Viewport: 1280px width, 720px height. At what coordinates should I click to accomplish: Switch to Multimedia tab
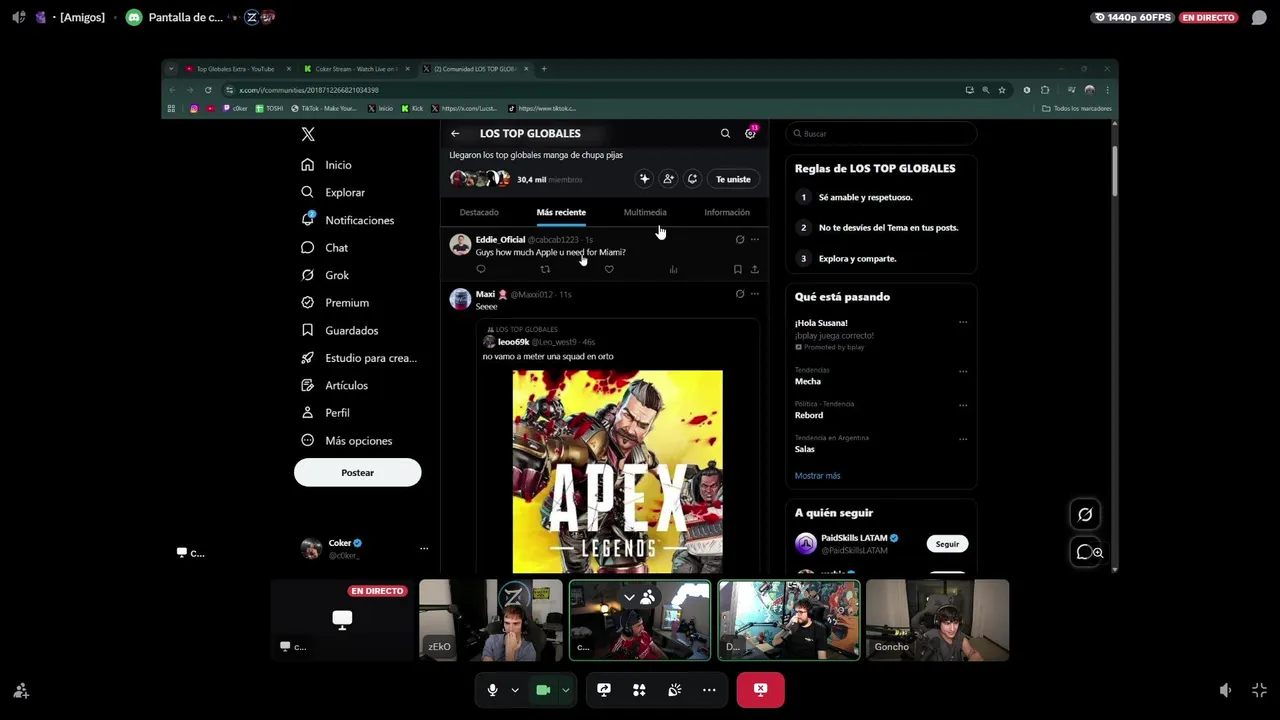click(x=645, y=212)
